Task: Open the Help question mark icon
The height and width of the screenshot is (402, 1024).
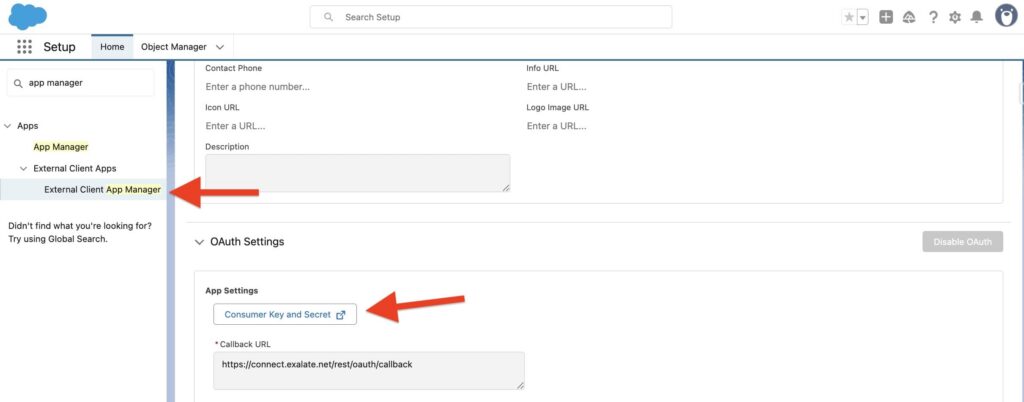Action: pyautogui.click(x=933, y=17)
